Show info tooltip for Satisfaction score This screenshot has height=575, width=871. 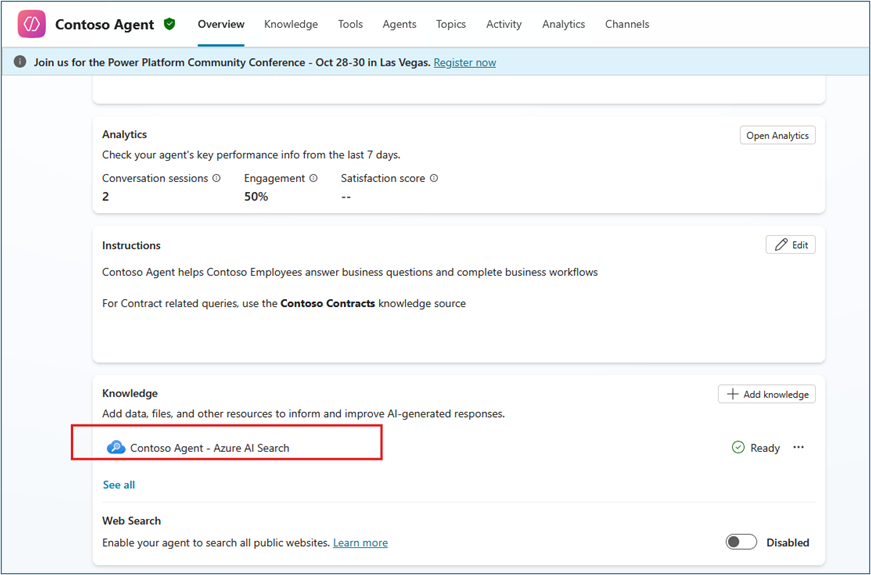pos(434,178)
